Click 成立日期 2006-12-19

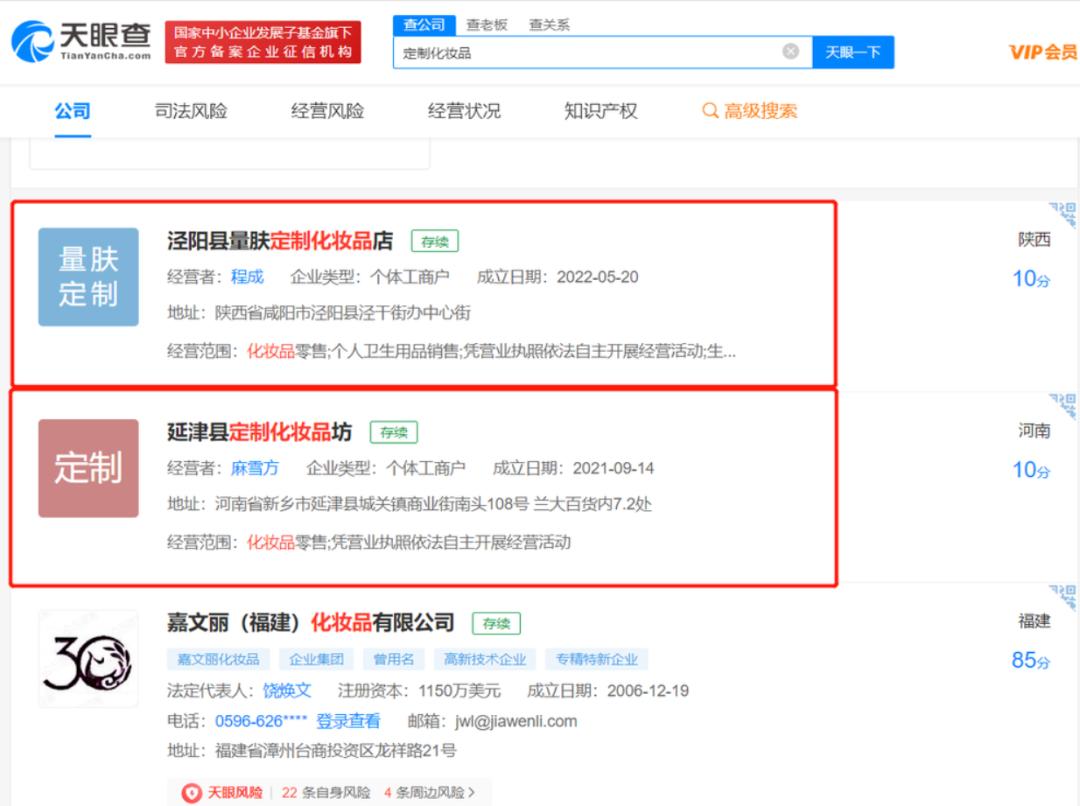(608, 690)
